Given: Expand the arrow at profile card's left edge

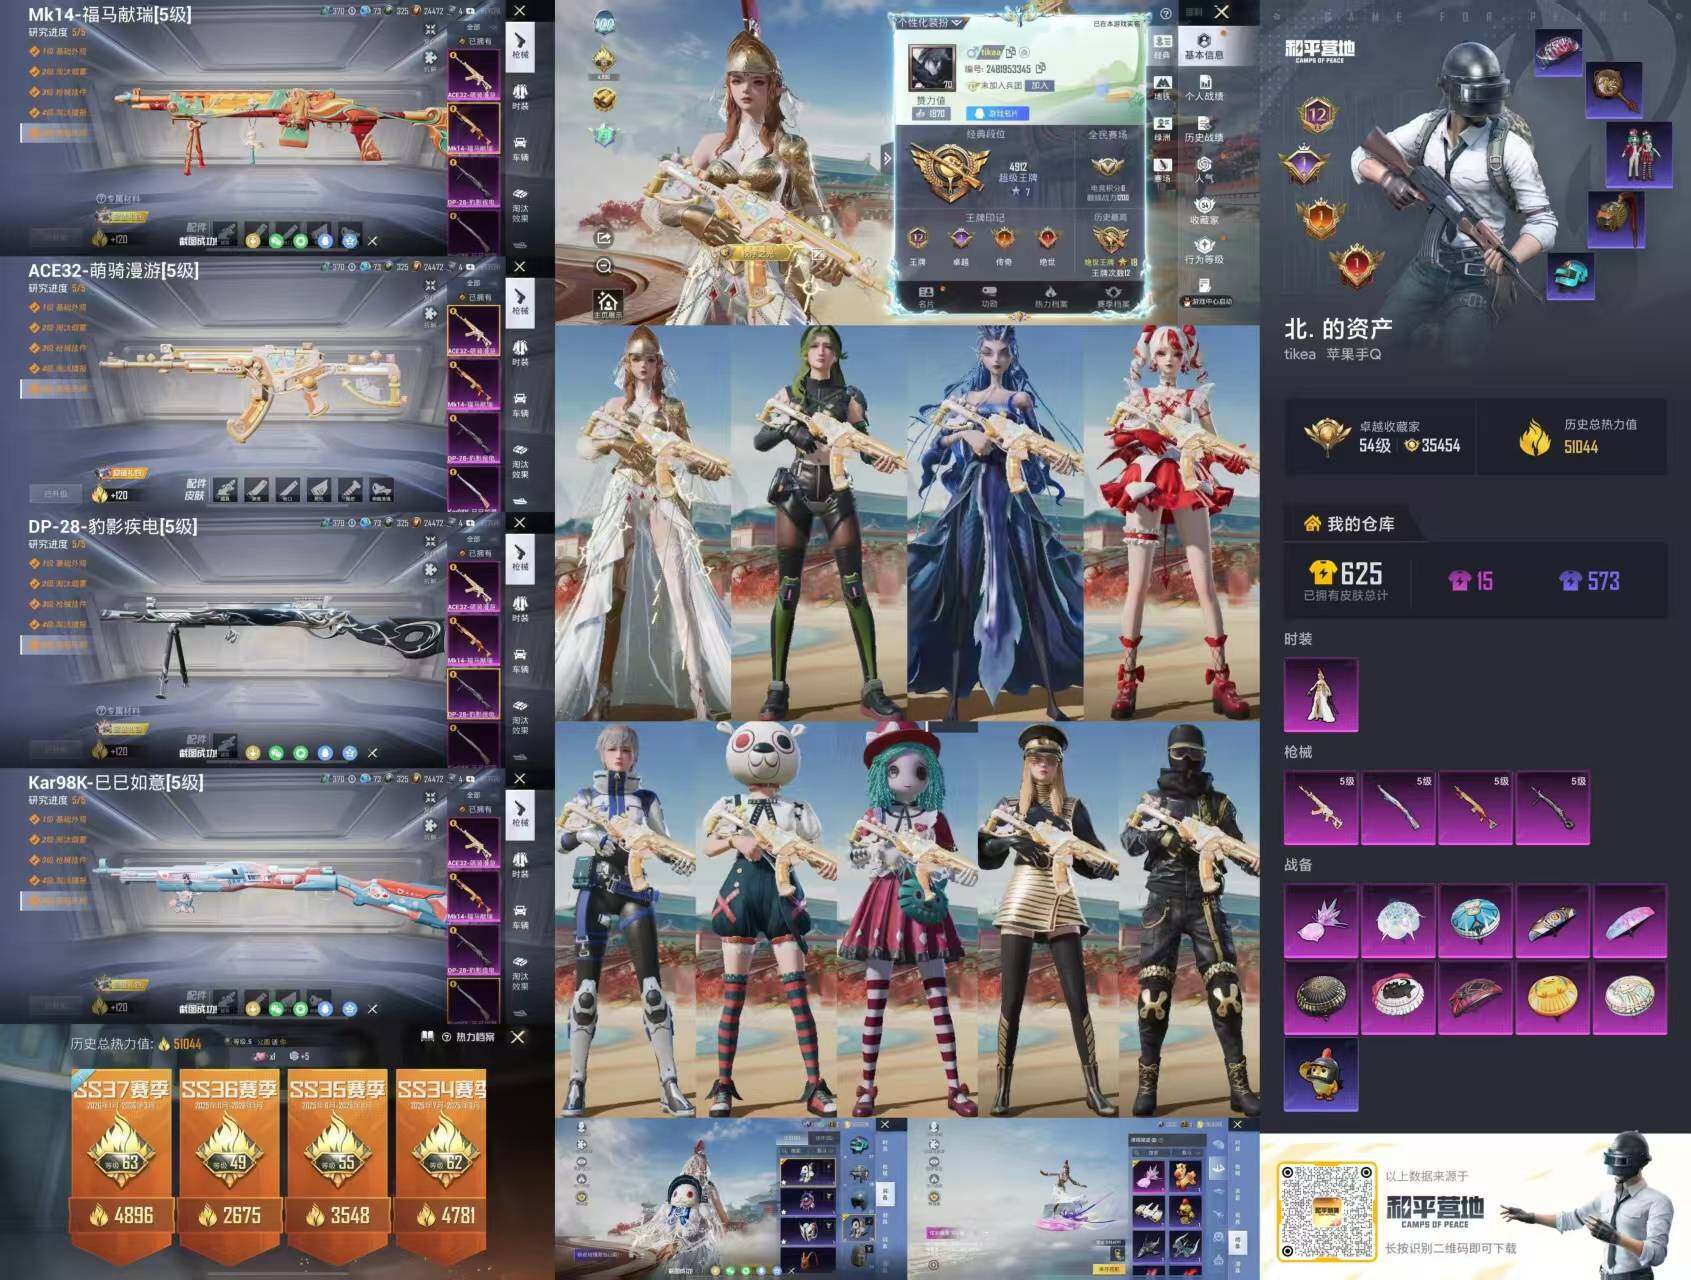Looking at the screenshot, I should [887, 158].
